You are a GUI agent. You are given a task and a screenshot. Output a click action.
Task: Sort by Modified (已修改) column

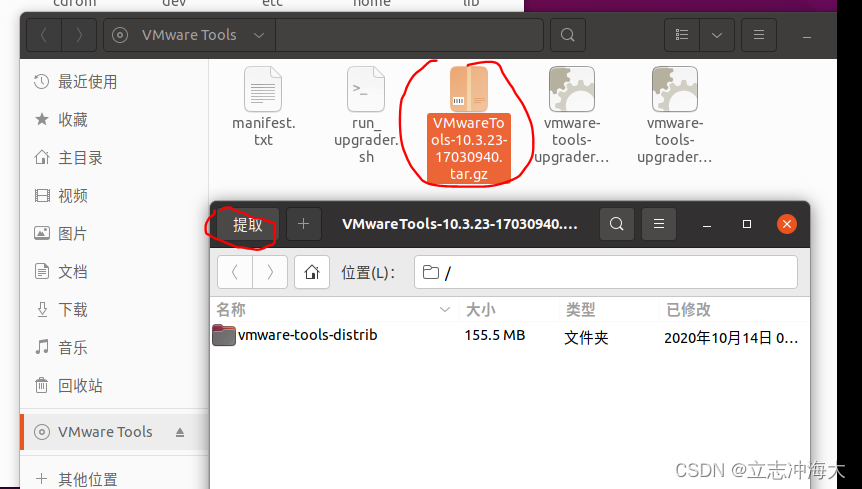click(x=688, y=310)
